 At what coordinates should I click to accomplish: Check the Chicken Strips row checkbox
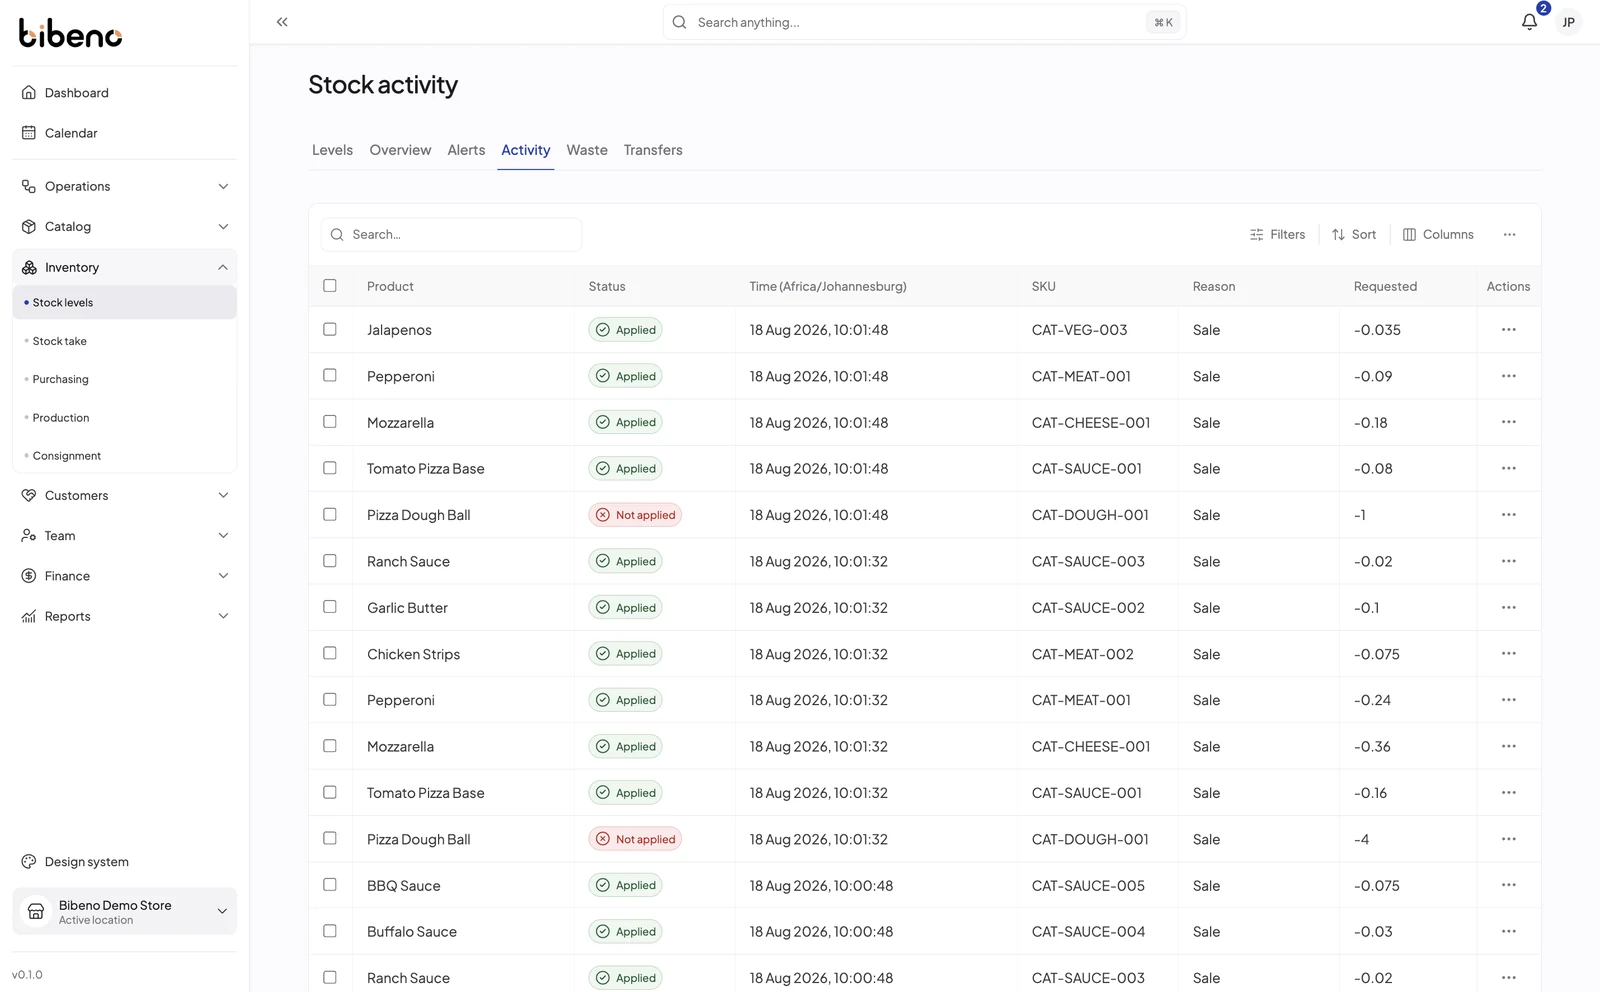pyautogui.click(x=330, y=653)
